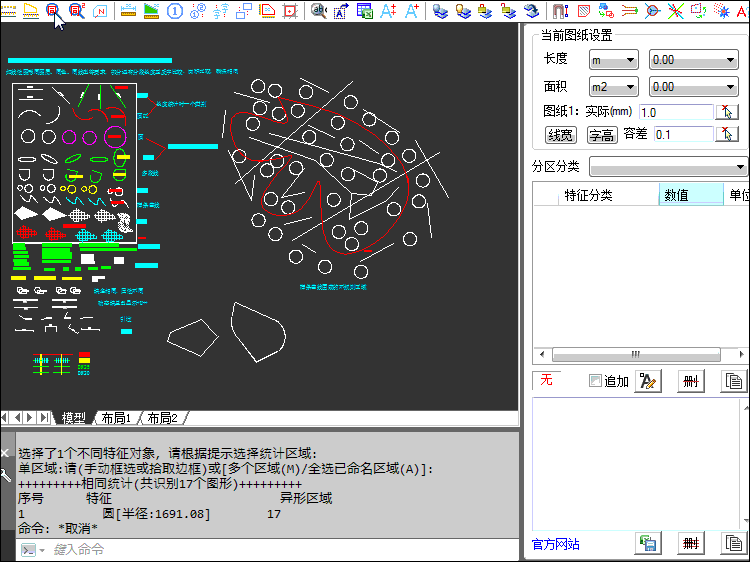Click the text edit pencil icon beside 追加

click(648, 381)
